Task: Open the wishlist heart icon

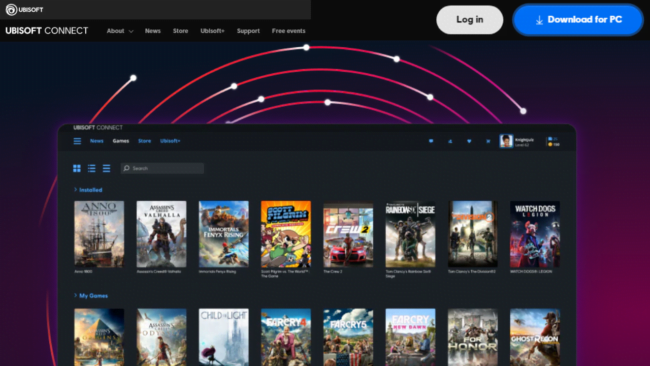Action: click(x=469, y=141)
